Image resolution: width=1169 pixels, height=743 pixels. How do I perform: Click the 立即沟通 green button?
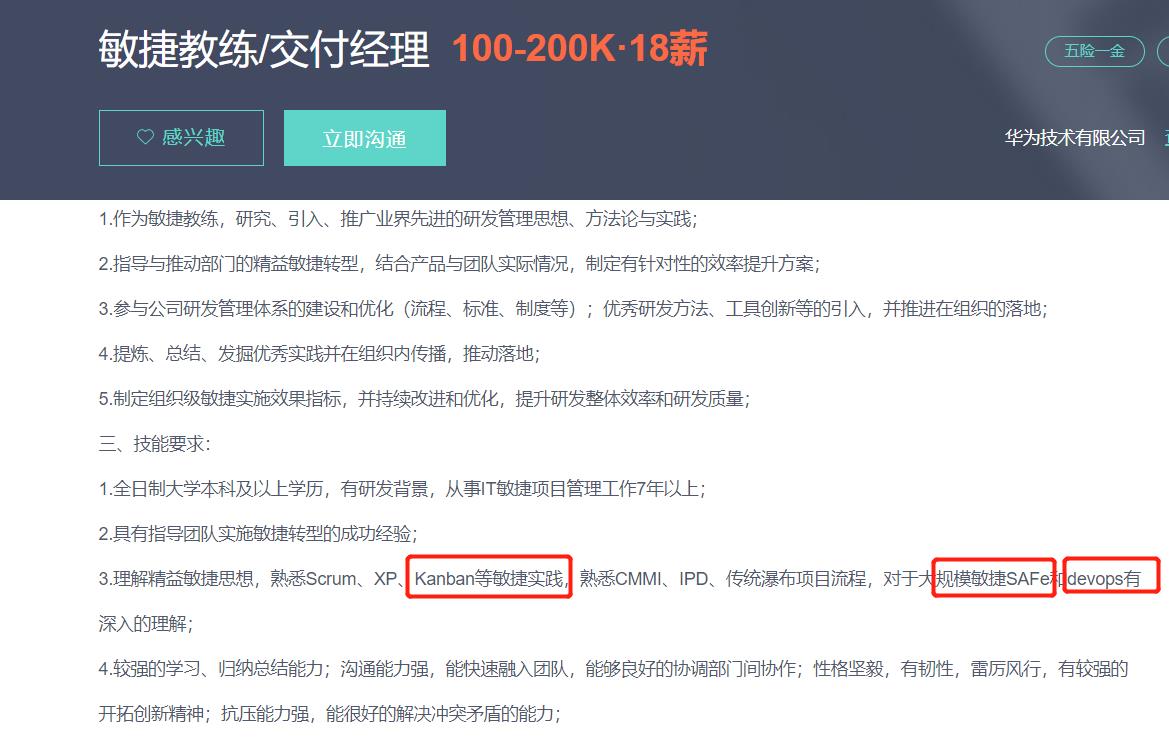[x=364, y=137]
